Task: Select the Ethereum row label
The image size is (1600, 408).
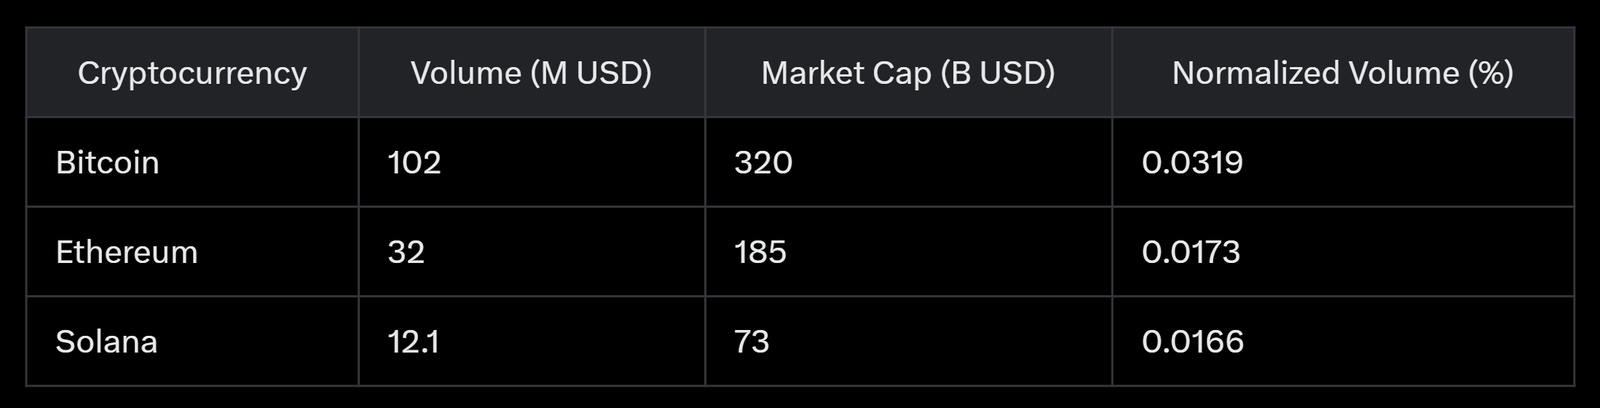Action: 126,252
